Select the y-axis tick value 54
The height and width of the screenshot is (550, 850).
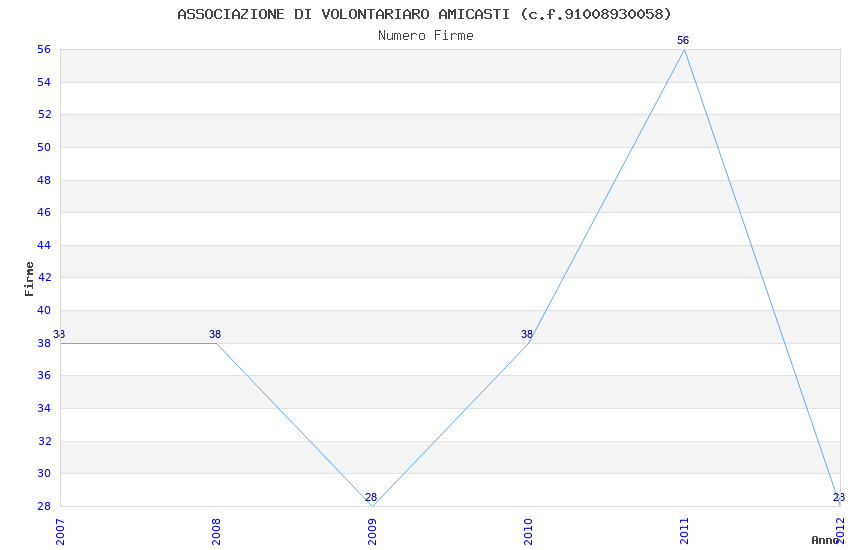44,82
